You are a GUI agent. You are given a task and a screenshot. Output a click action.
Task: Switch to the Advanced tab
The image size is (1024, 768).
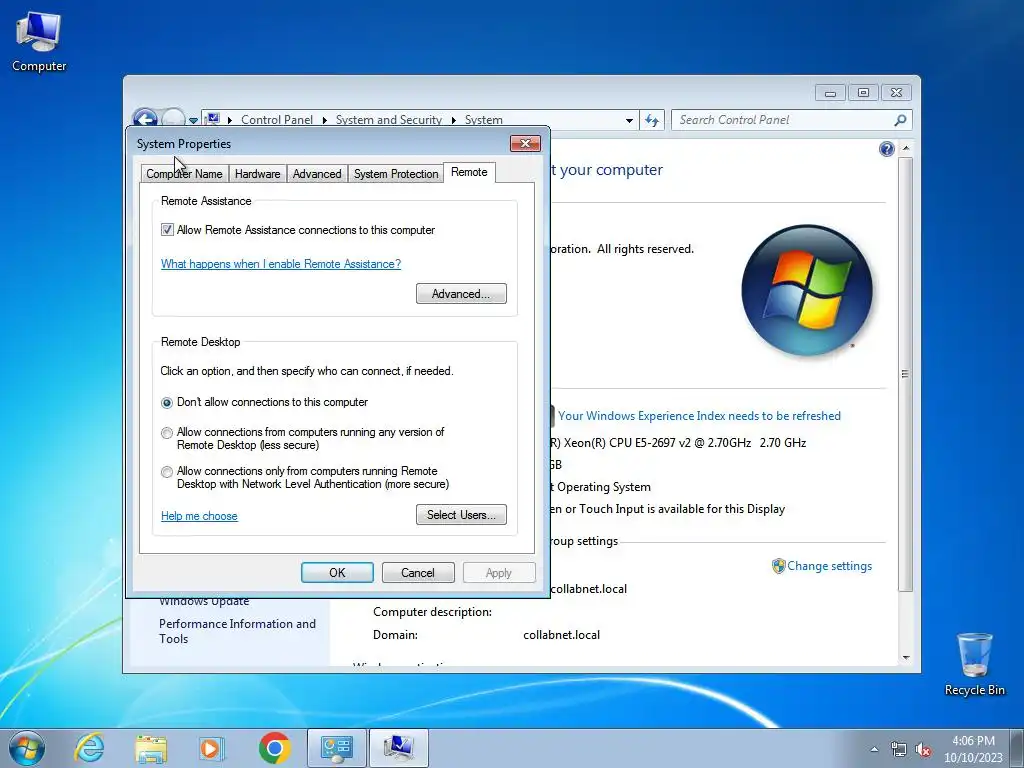(x=317, y=174)
